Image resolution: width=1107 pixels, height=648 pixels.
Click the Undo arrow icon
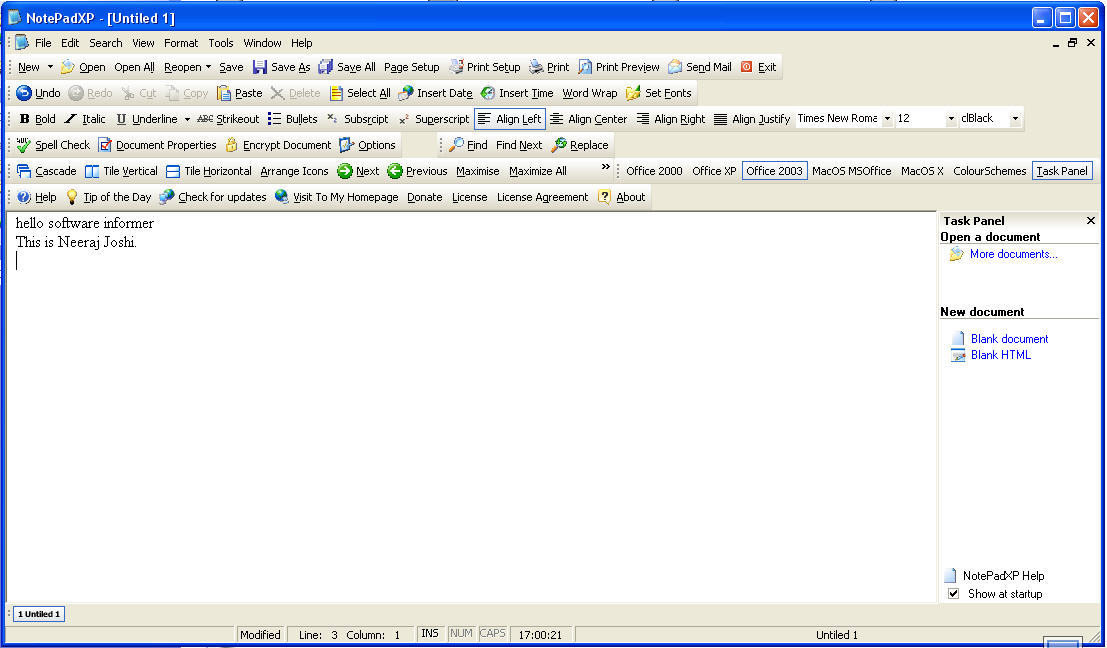pyautogui.click(x=24, y=93)
